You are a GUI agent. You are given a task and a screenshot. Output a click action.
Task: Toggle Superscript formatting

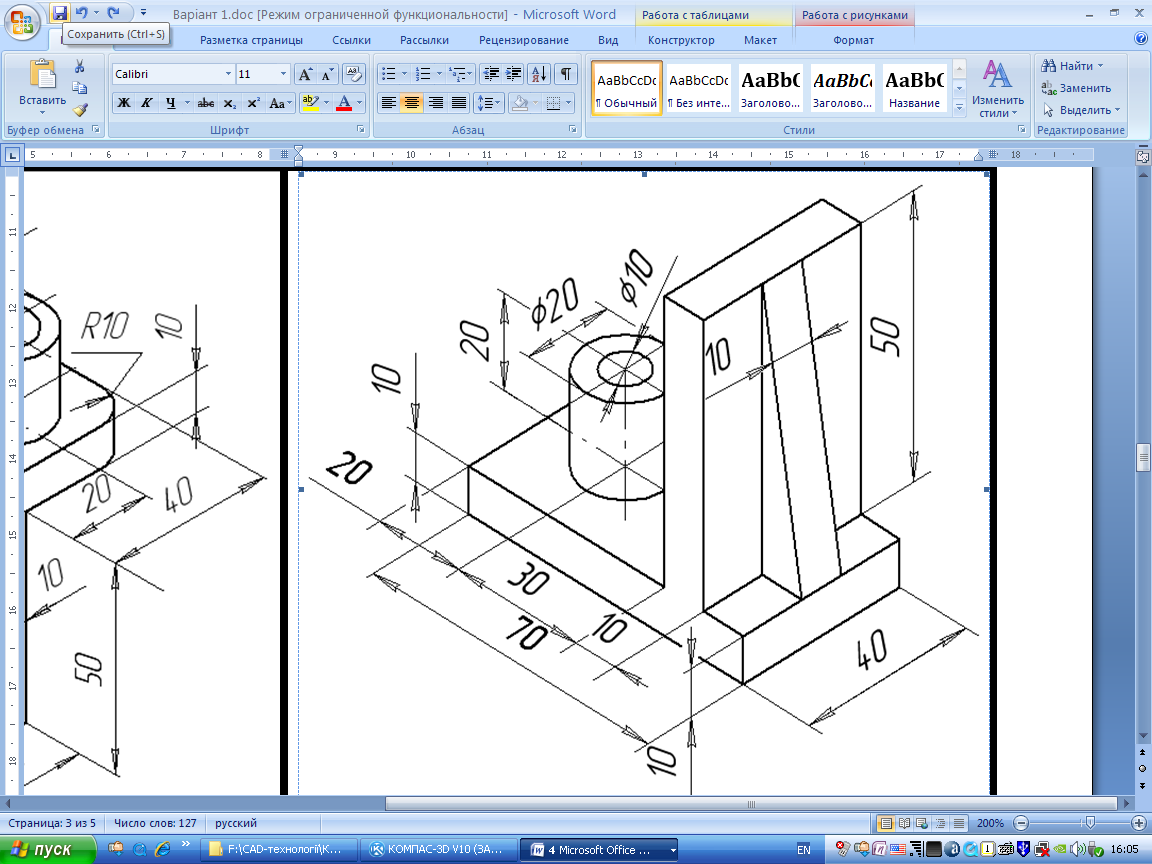(x=252, y=103)
